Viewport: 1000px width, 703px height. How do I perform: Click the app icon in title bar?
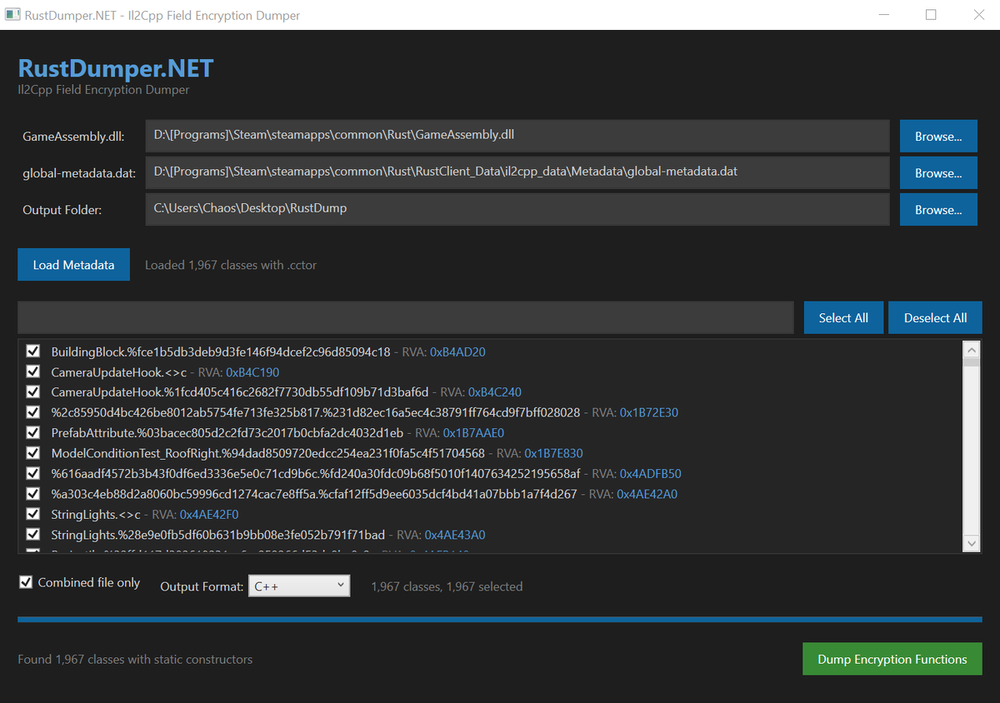tap(14, 15)
